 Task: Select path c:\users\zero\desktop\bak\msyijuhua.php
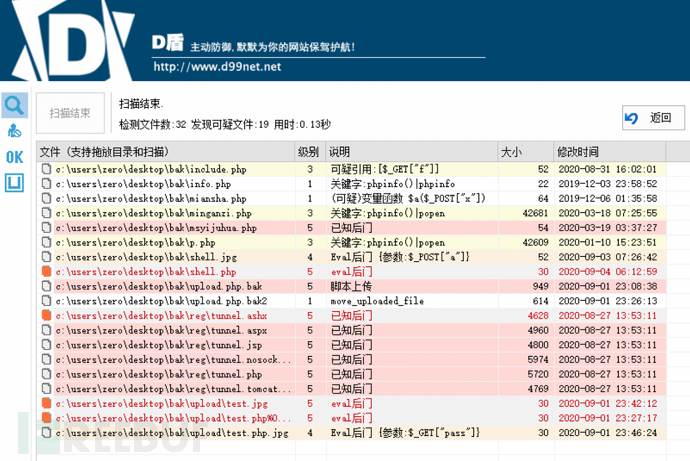pyautogui.click(x=156, y=228)
